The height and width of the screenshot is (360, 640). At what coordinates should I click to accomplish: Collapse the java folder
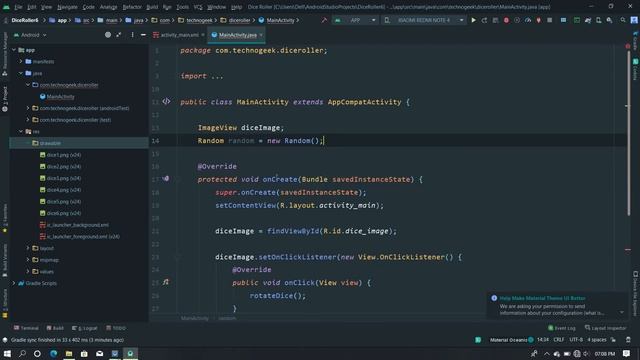click(21, 73)
